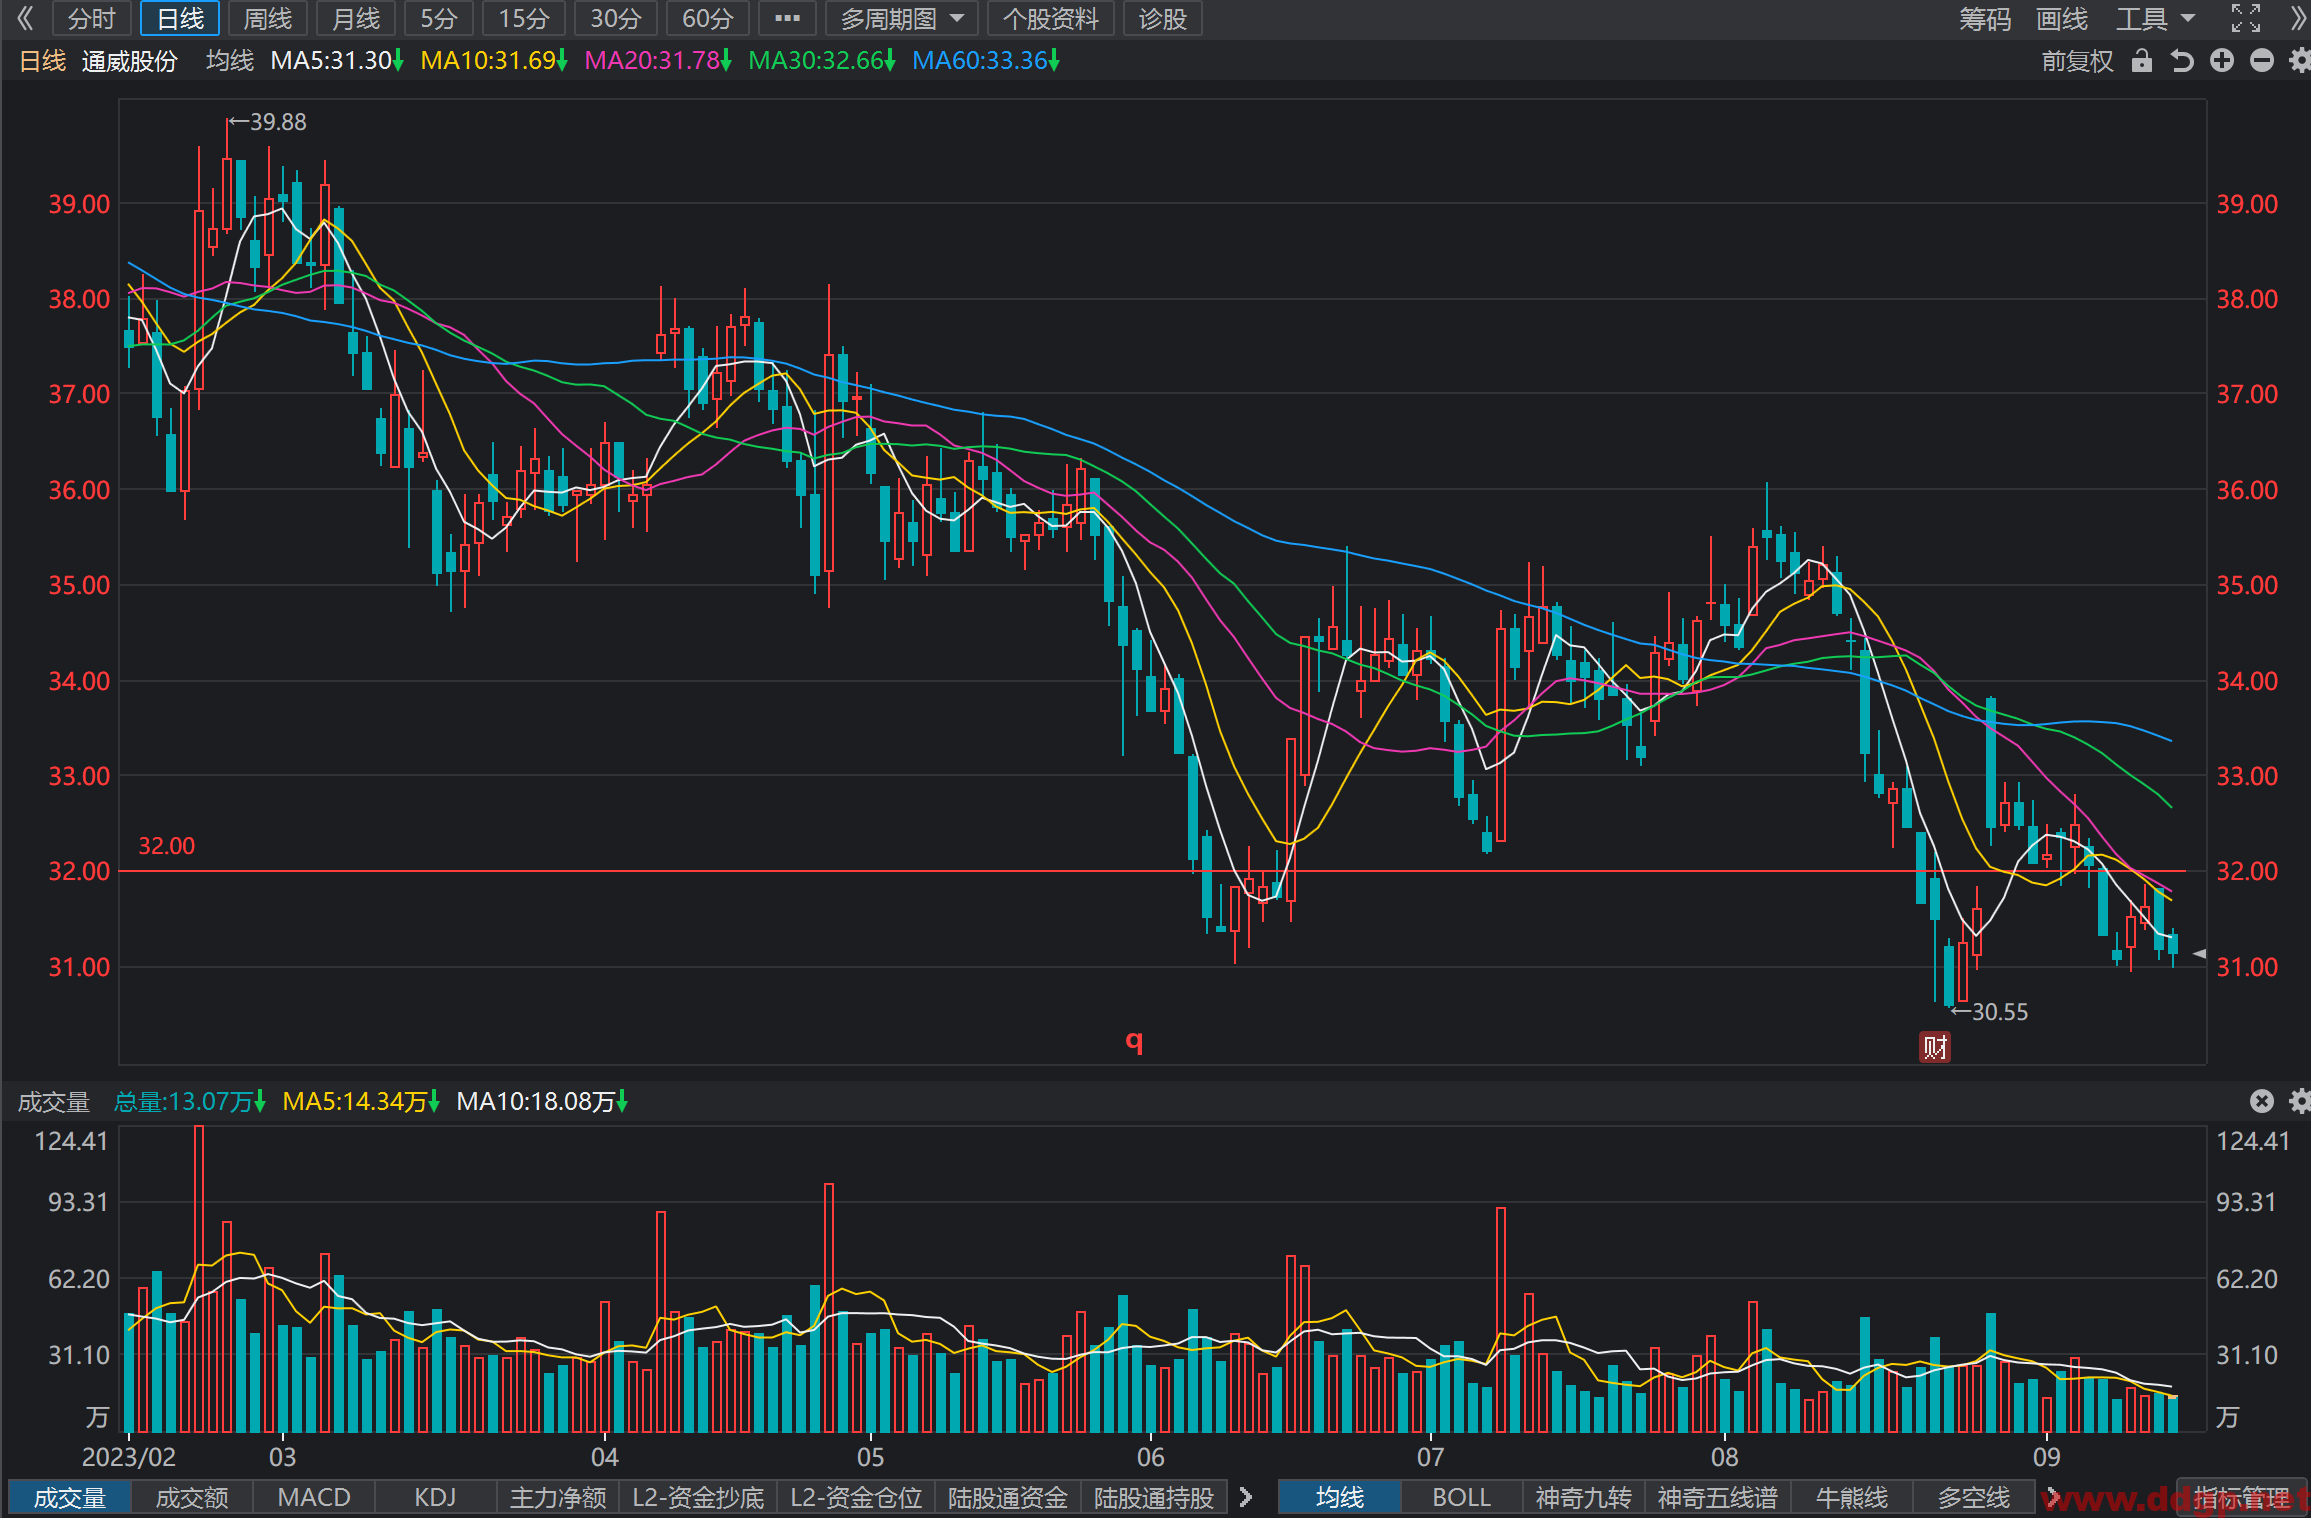The width and height of the screenshot is (2311, 1518).
Task: Zoom out the chart with minus icon
Action: coord(2262,61)
